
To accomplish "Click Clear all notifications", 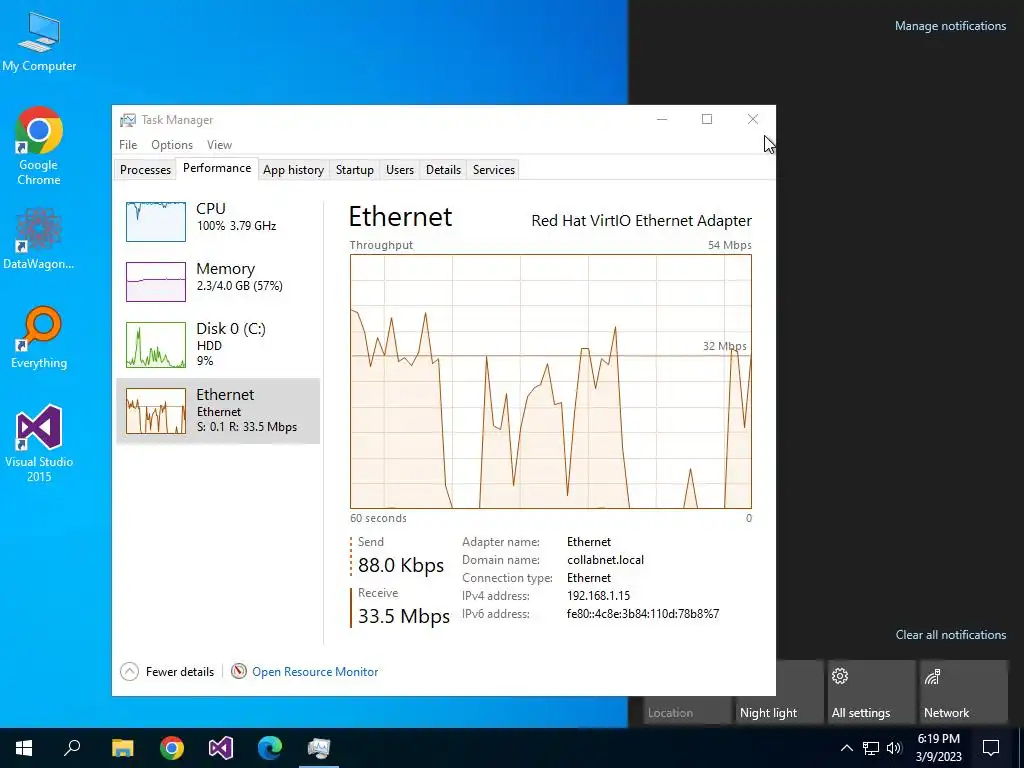I will pos(950,635).
